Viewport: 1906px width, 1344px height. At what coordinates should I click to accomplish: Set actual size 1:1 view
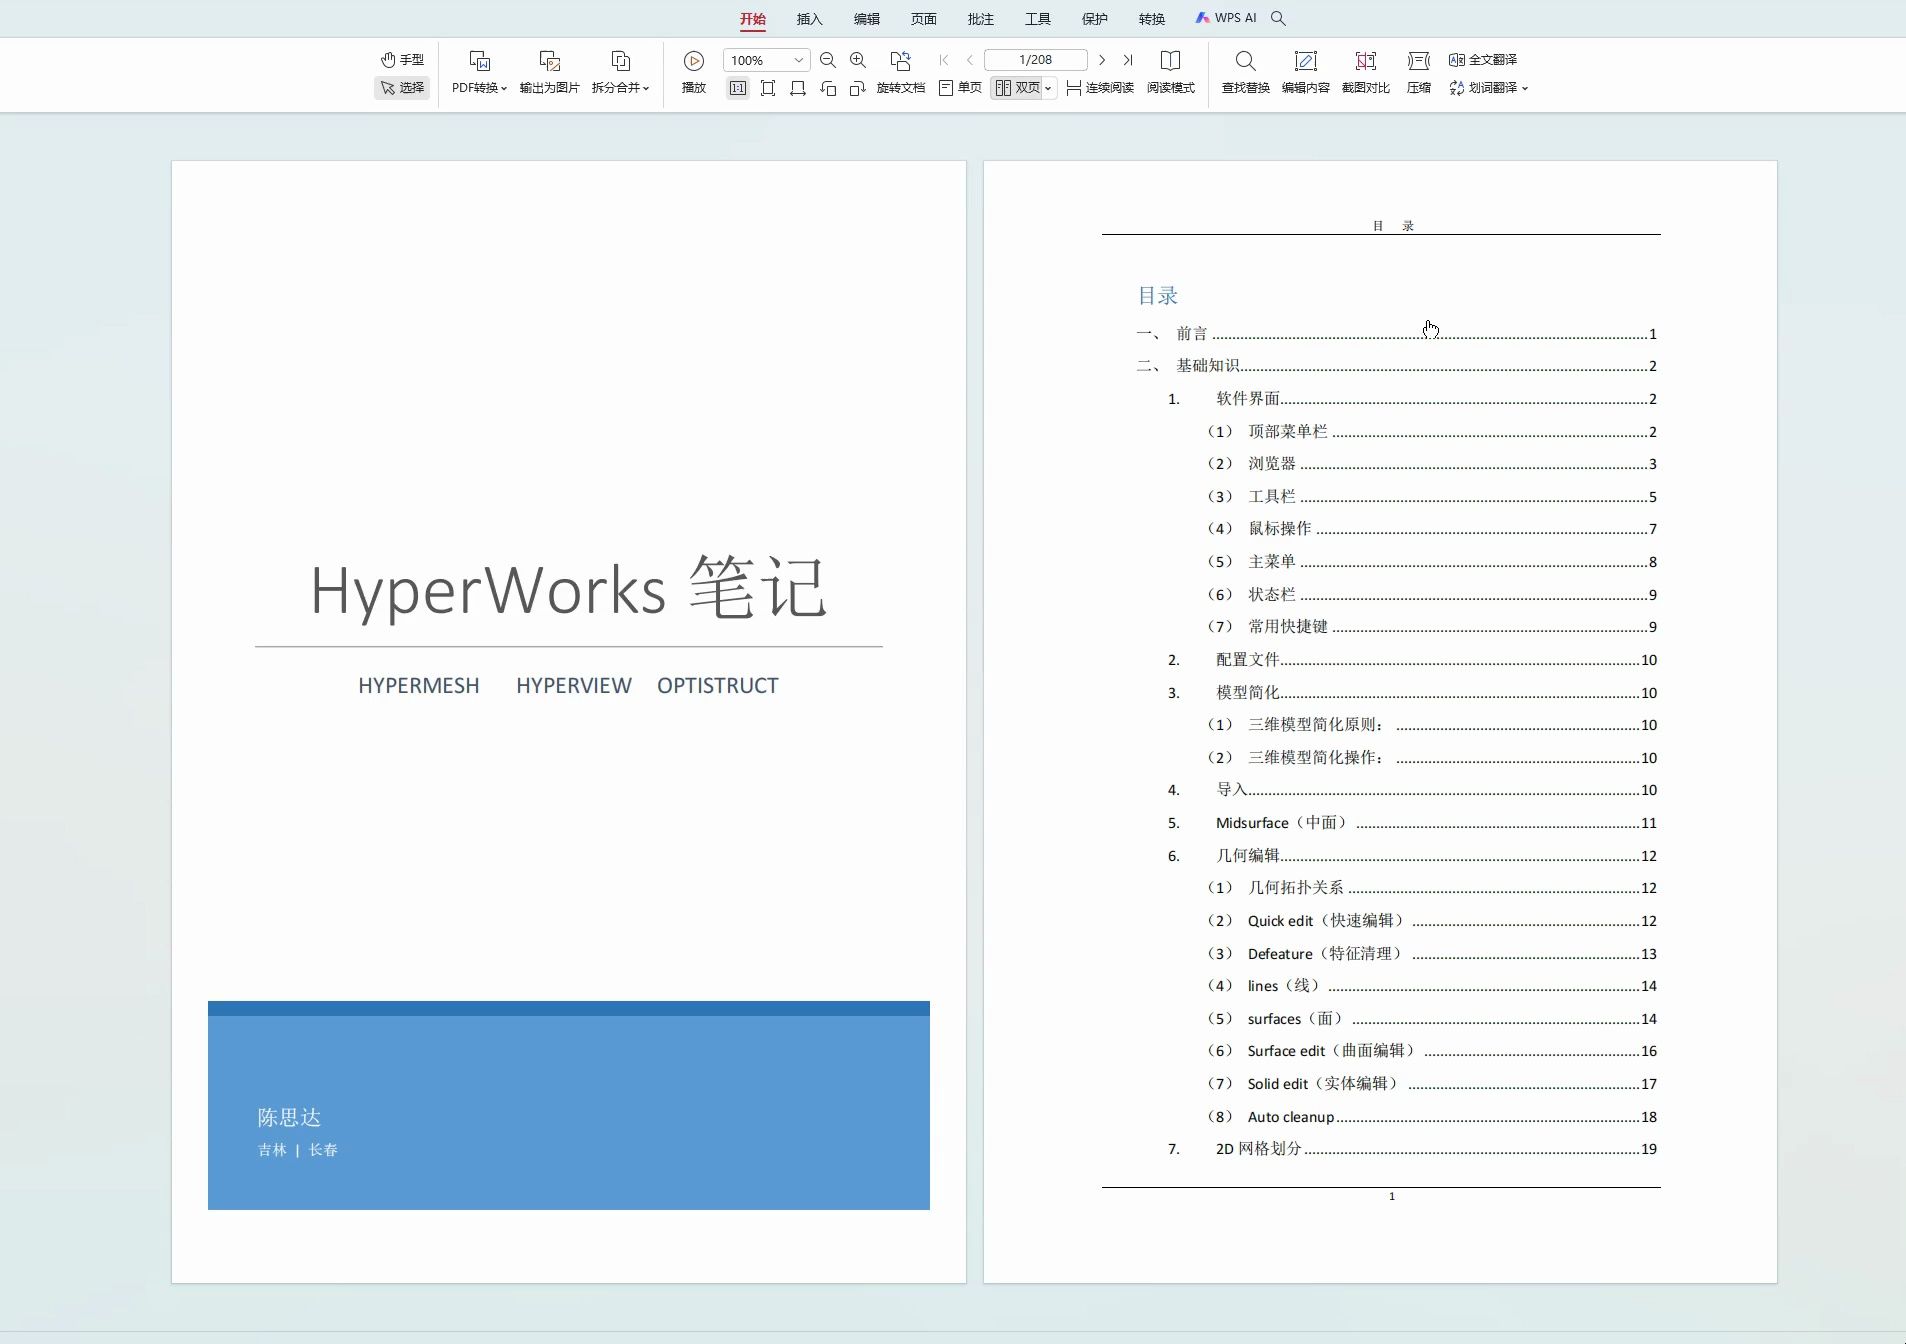(x=738, y=88)
